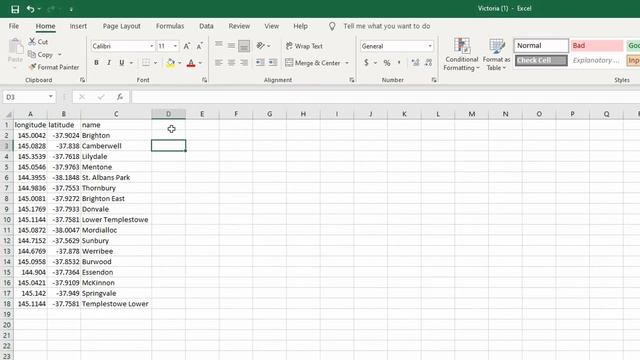Switch to the Insert tab
640x360 pixels.
(x=78, y=26)
